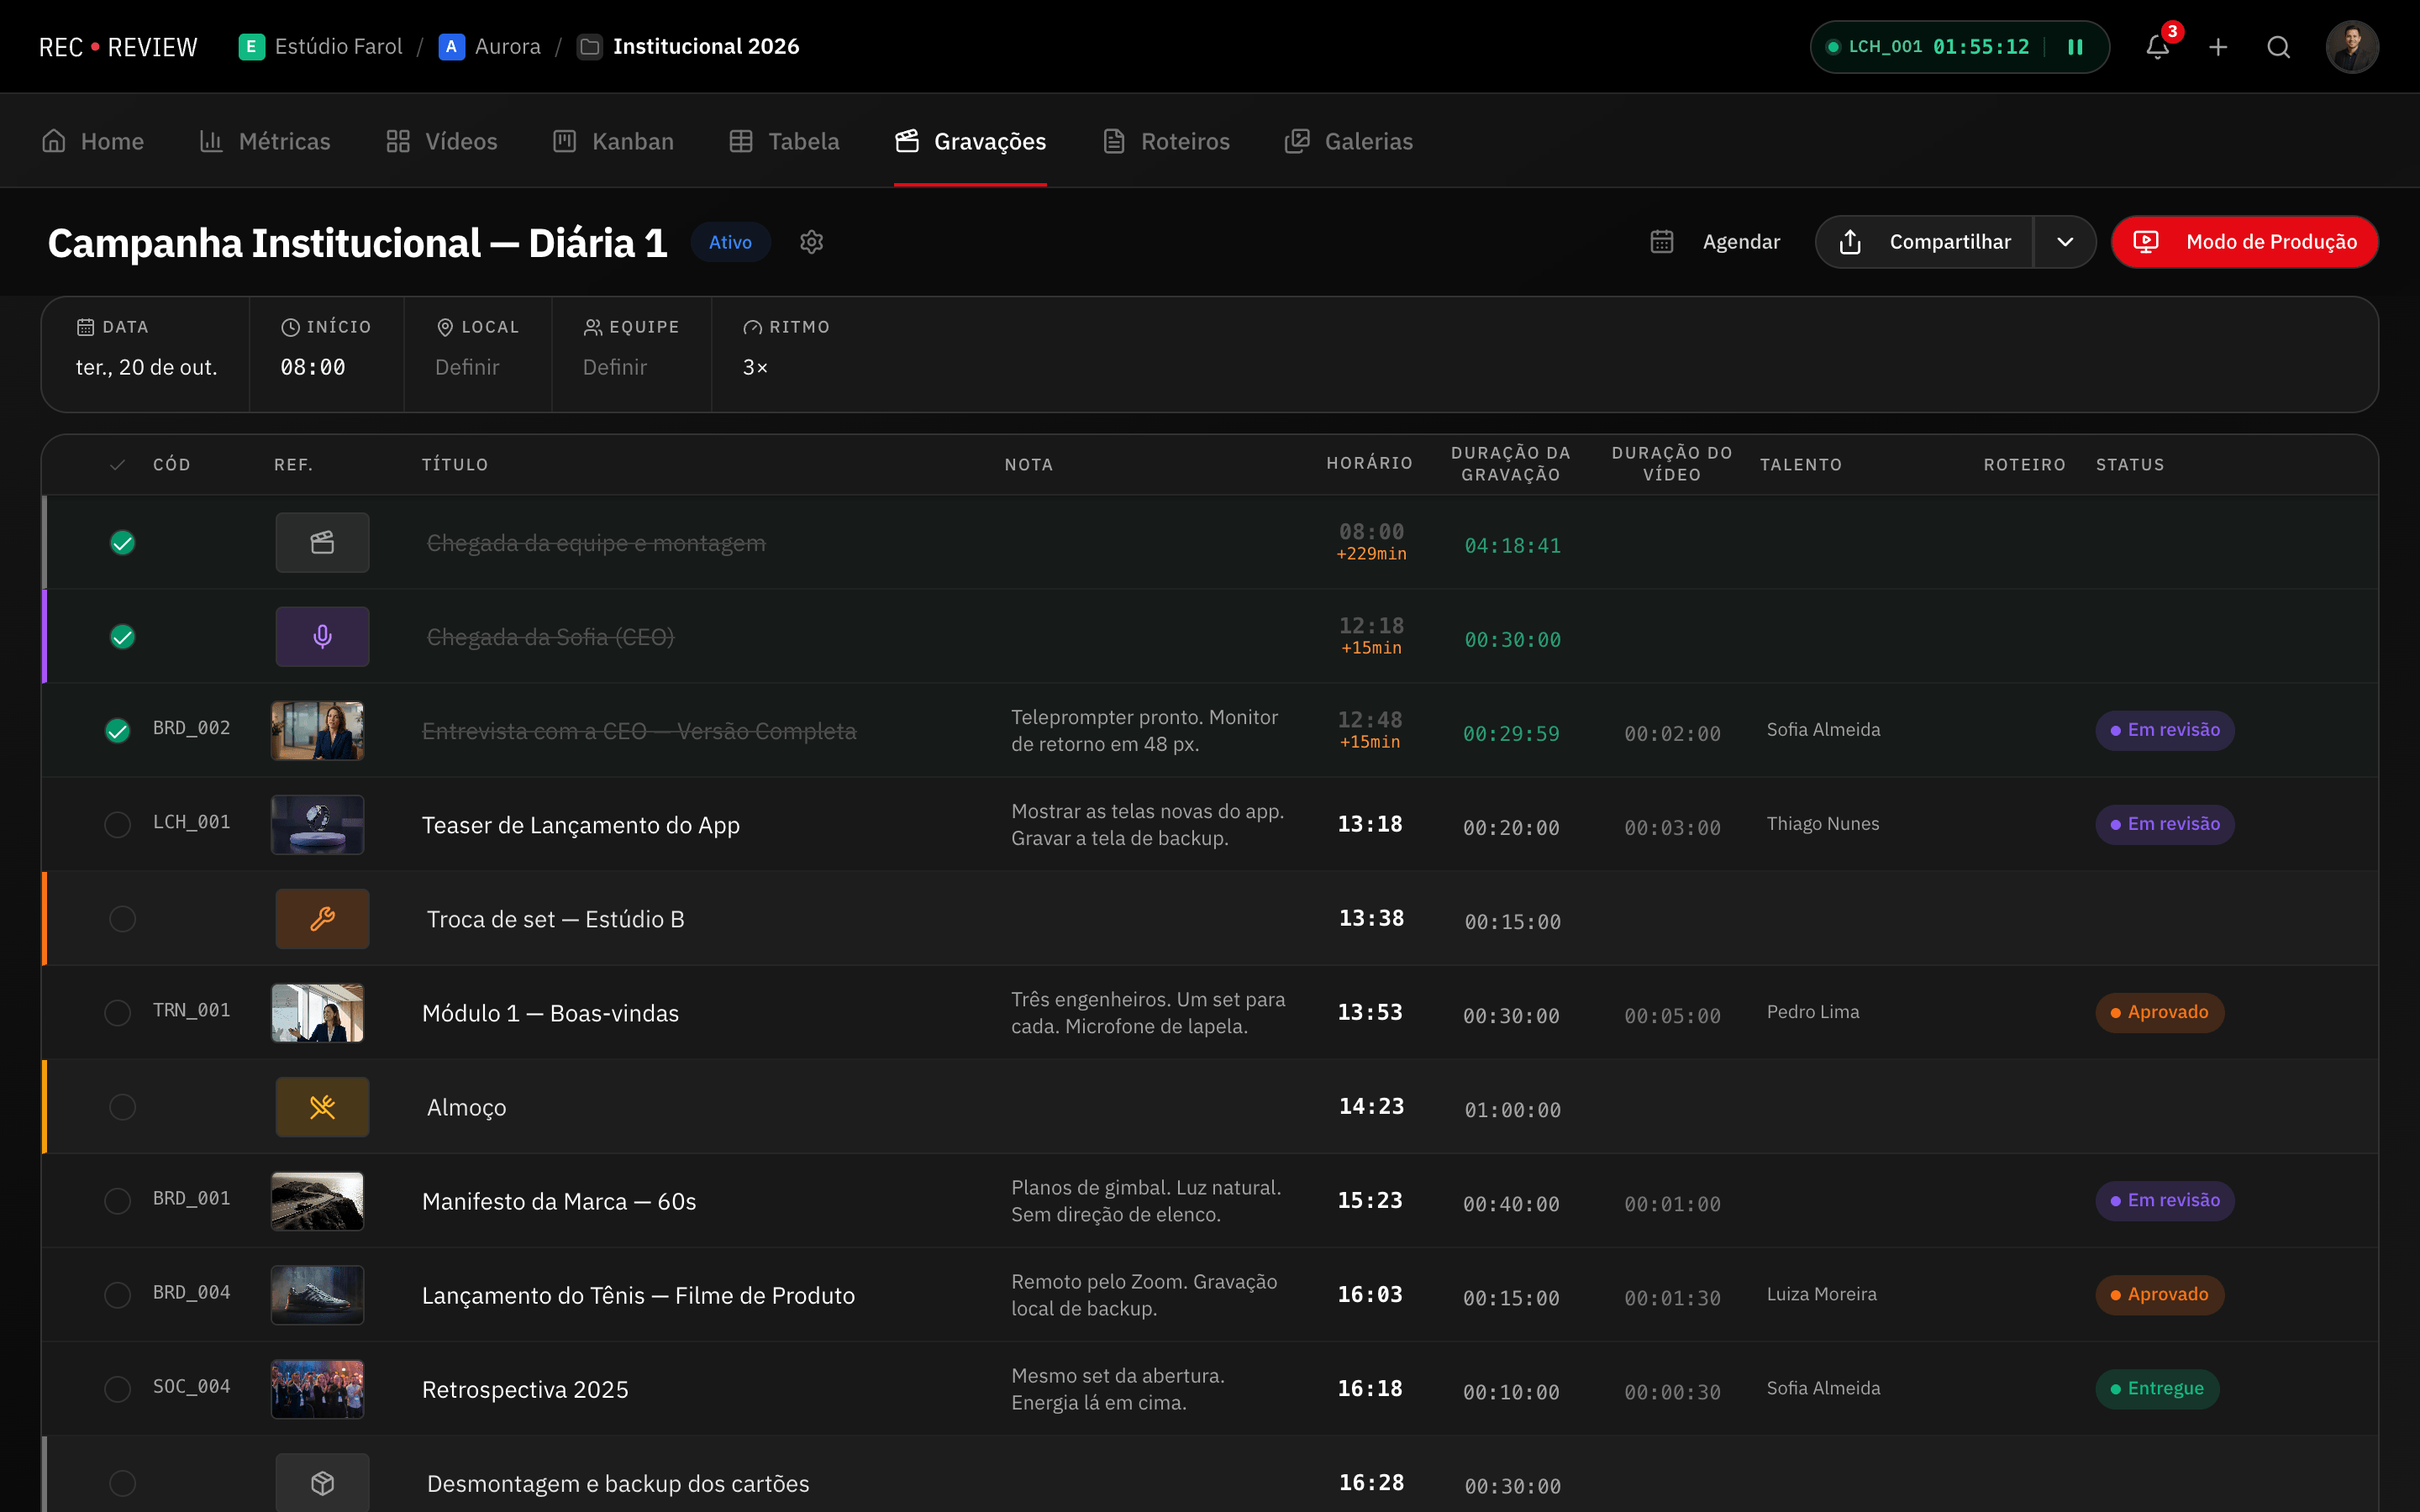The width and height of the screenshot is (2420, 1512).
Task: Click the Agendar button
Action: click(1715, 242)
